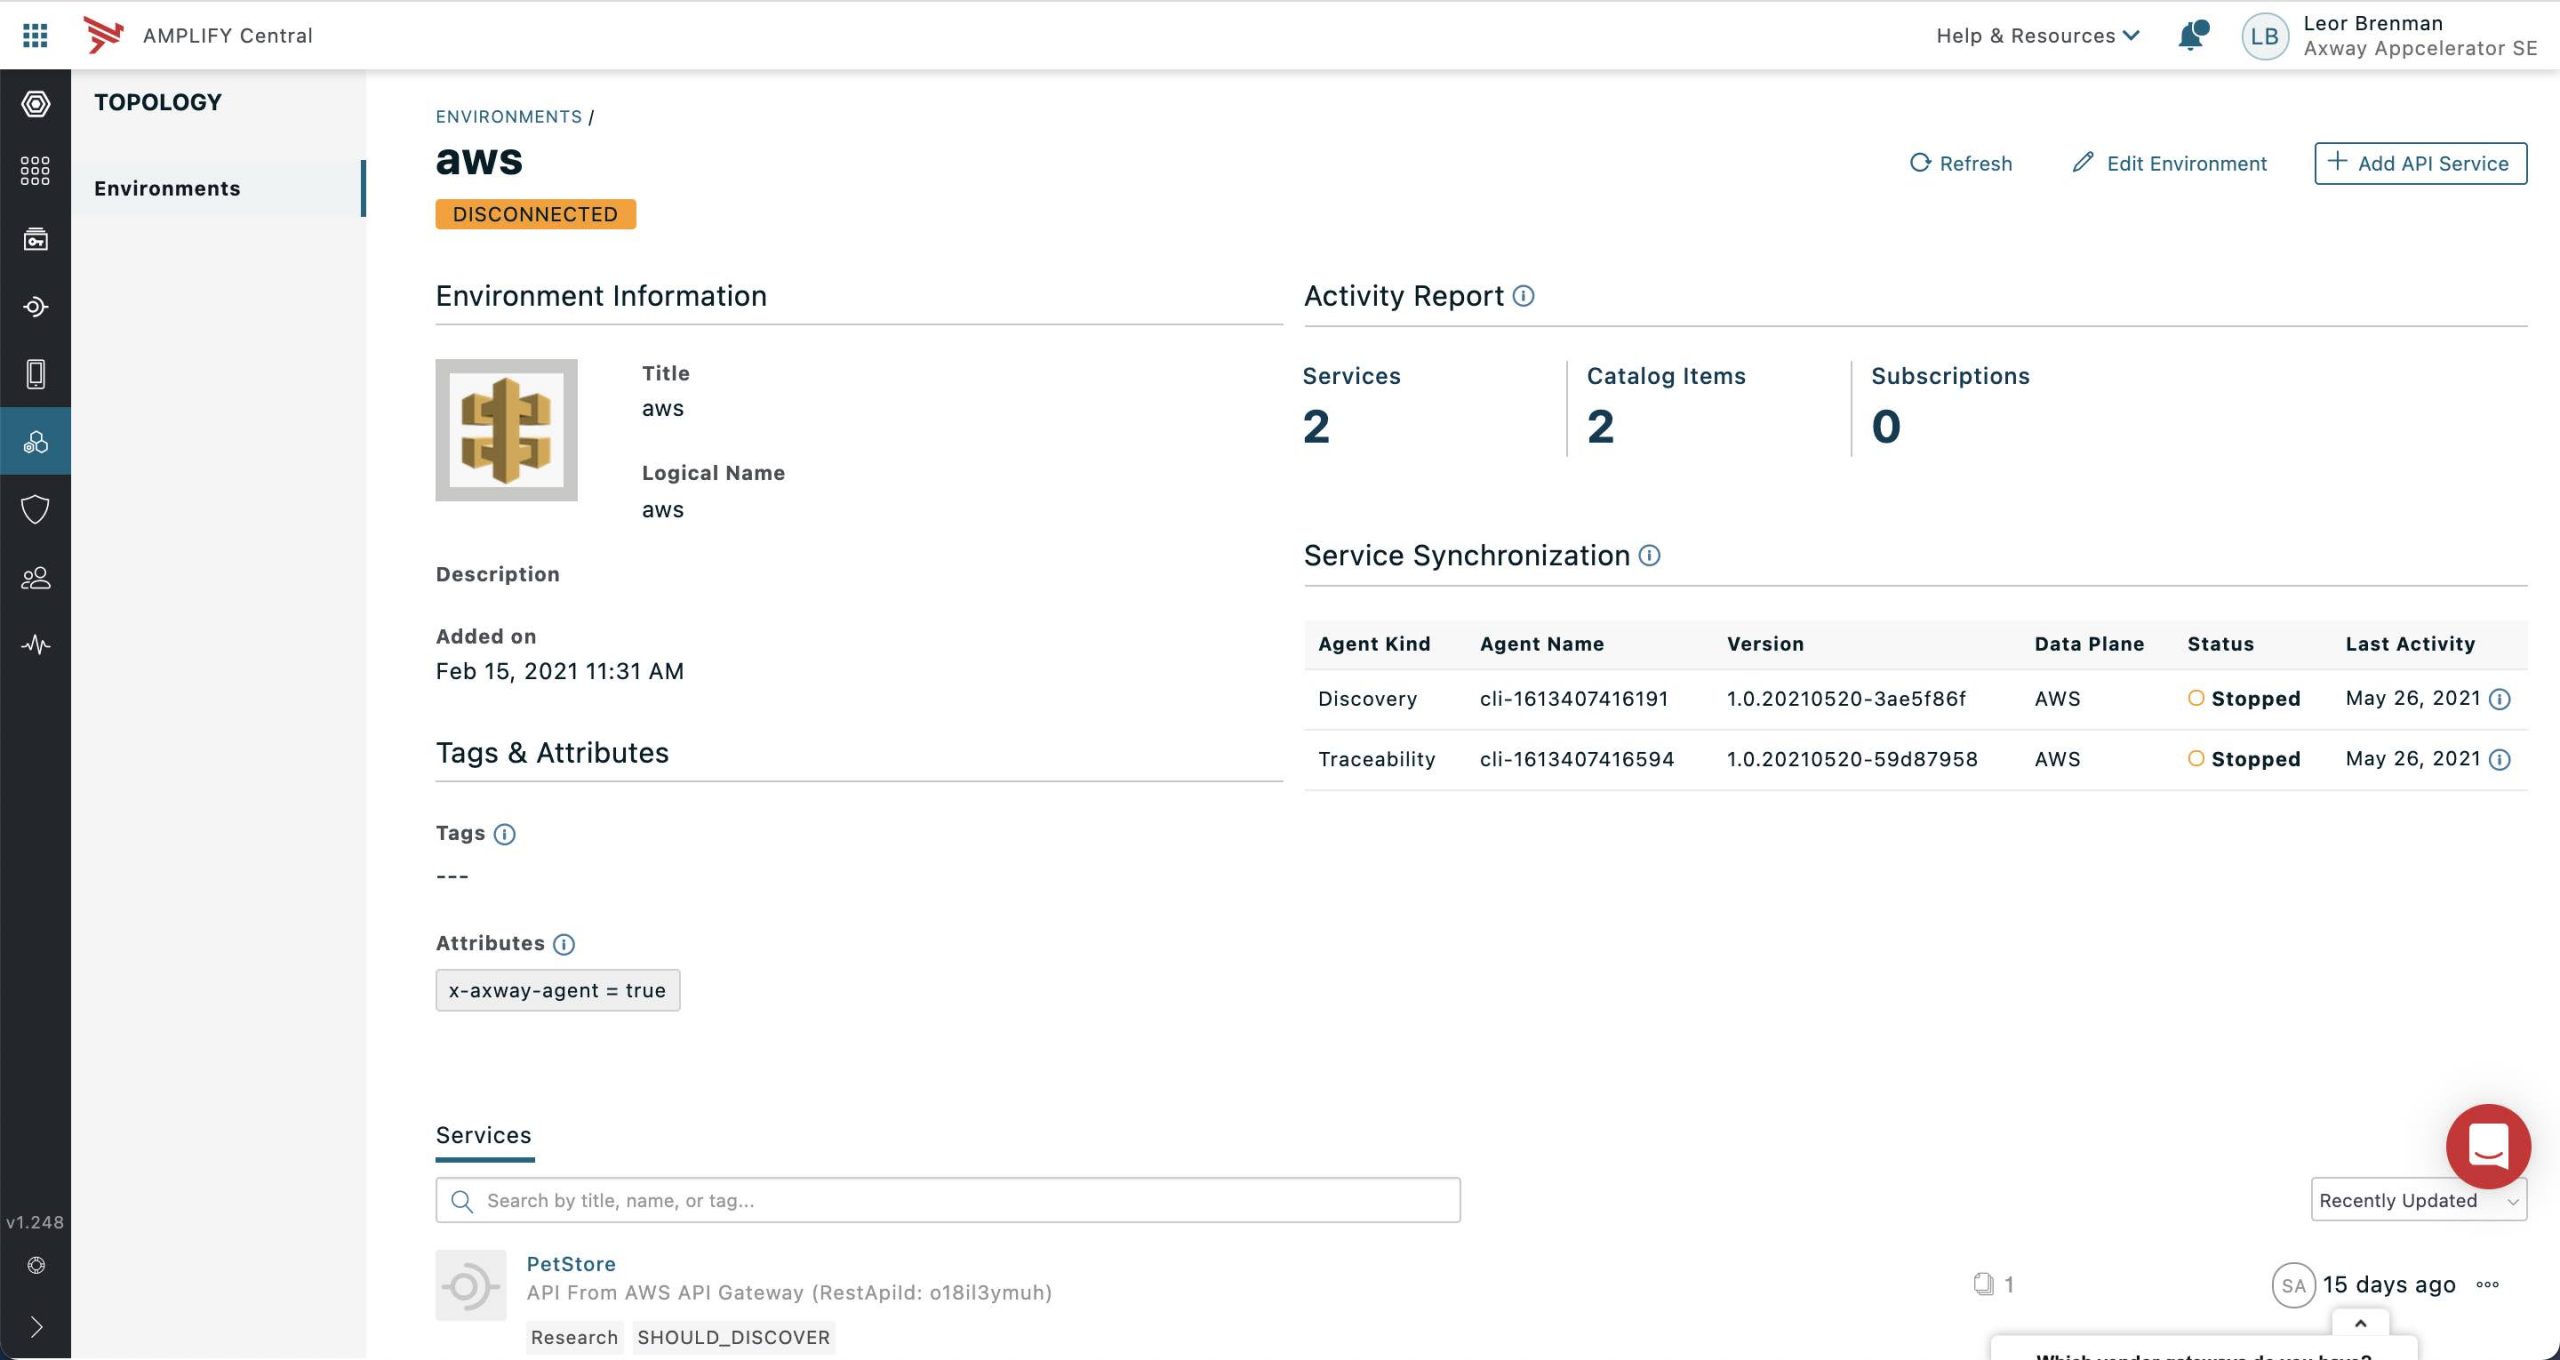Click the SHOULD_DISCOVER tag
2560x1360 pixels.
coord(733,1337)
